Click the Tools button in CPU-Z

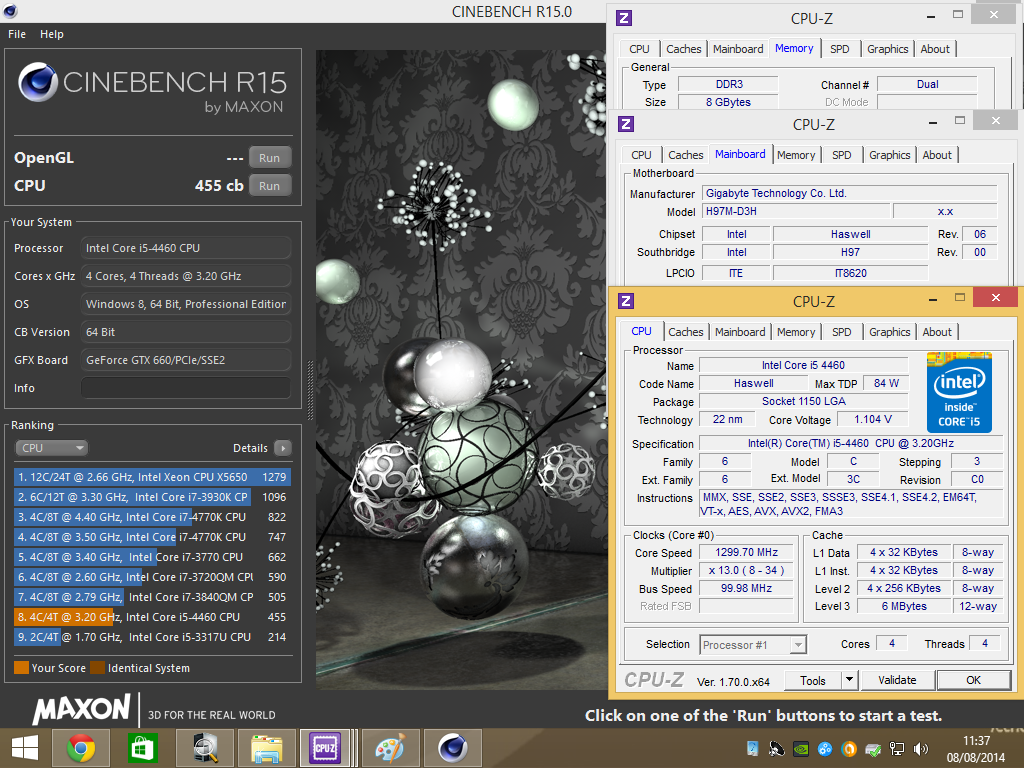(812, 680)
